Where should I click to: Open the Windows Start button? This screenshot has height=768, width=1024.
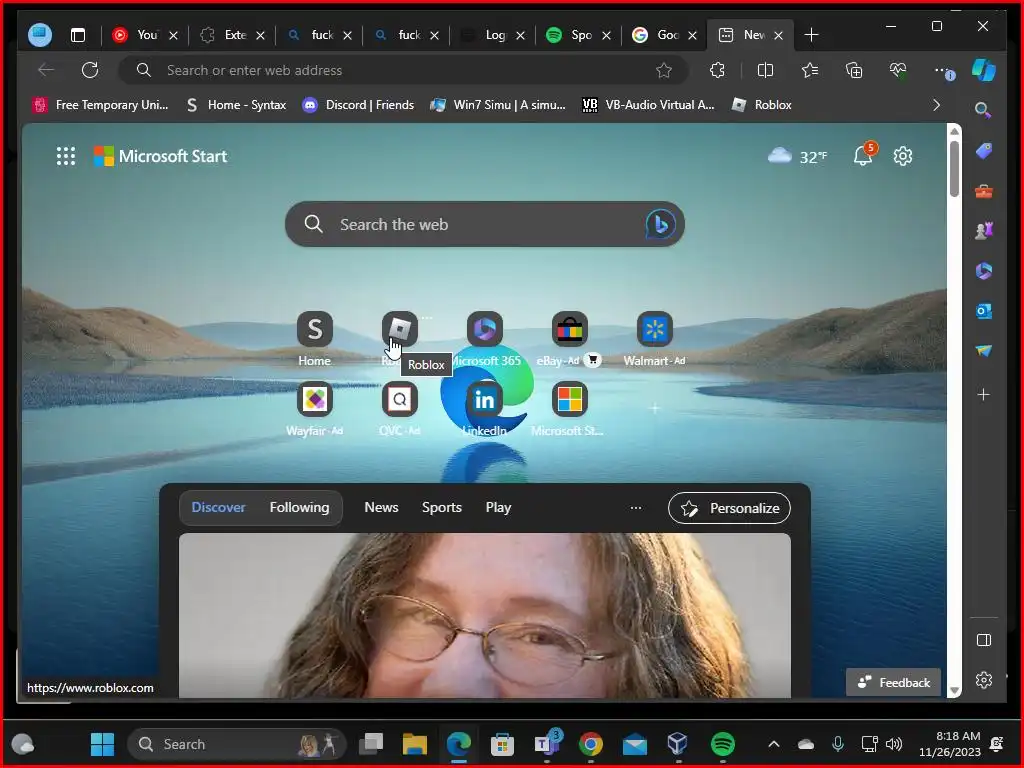coord(102,744)
